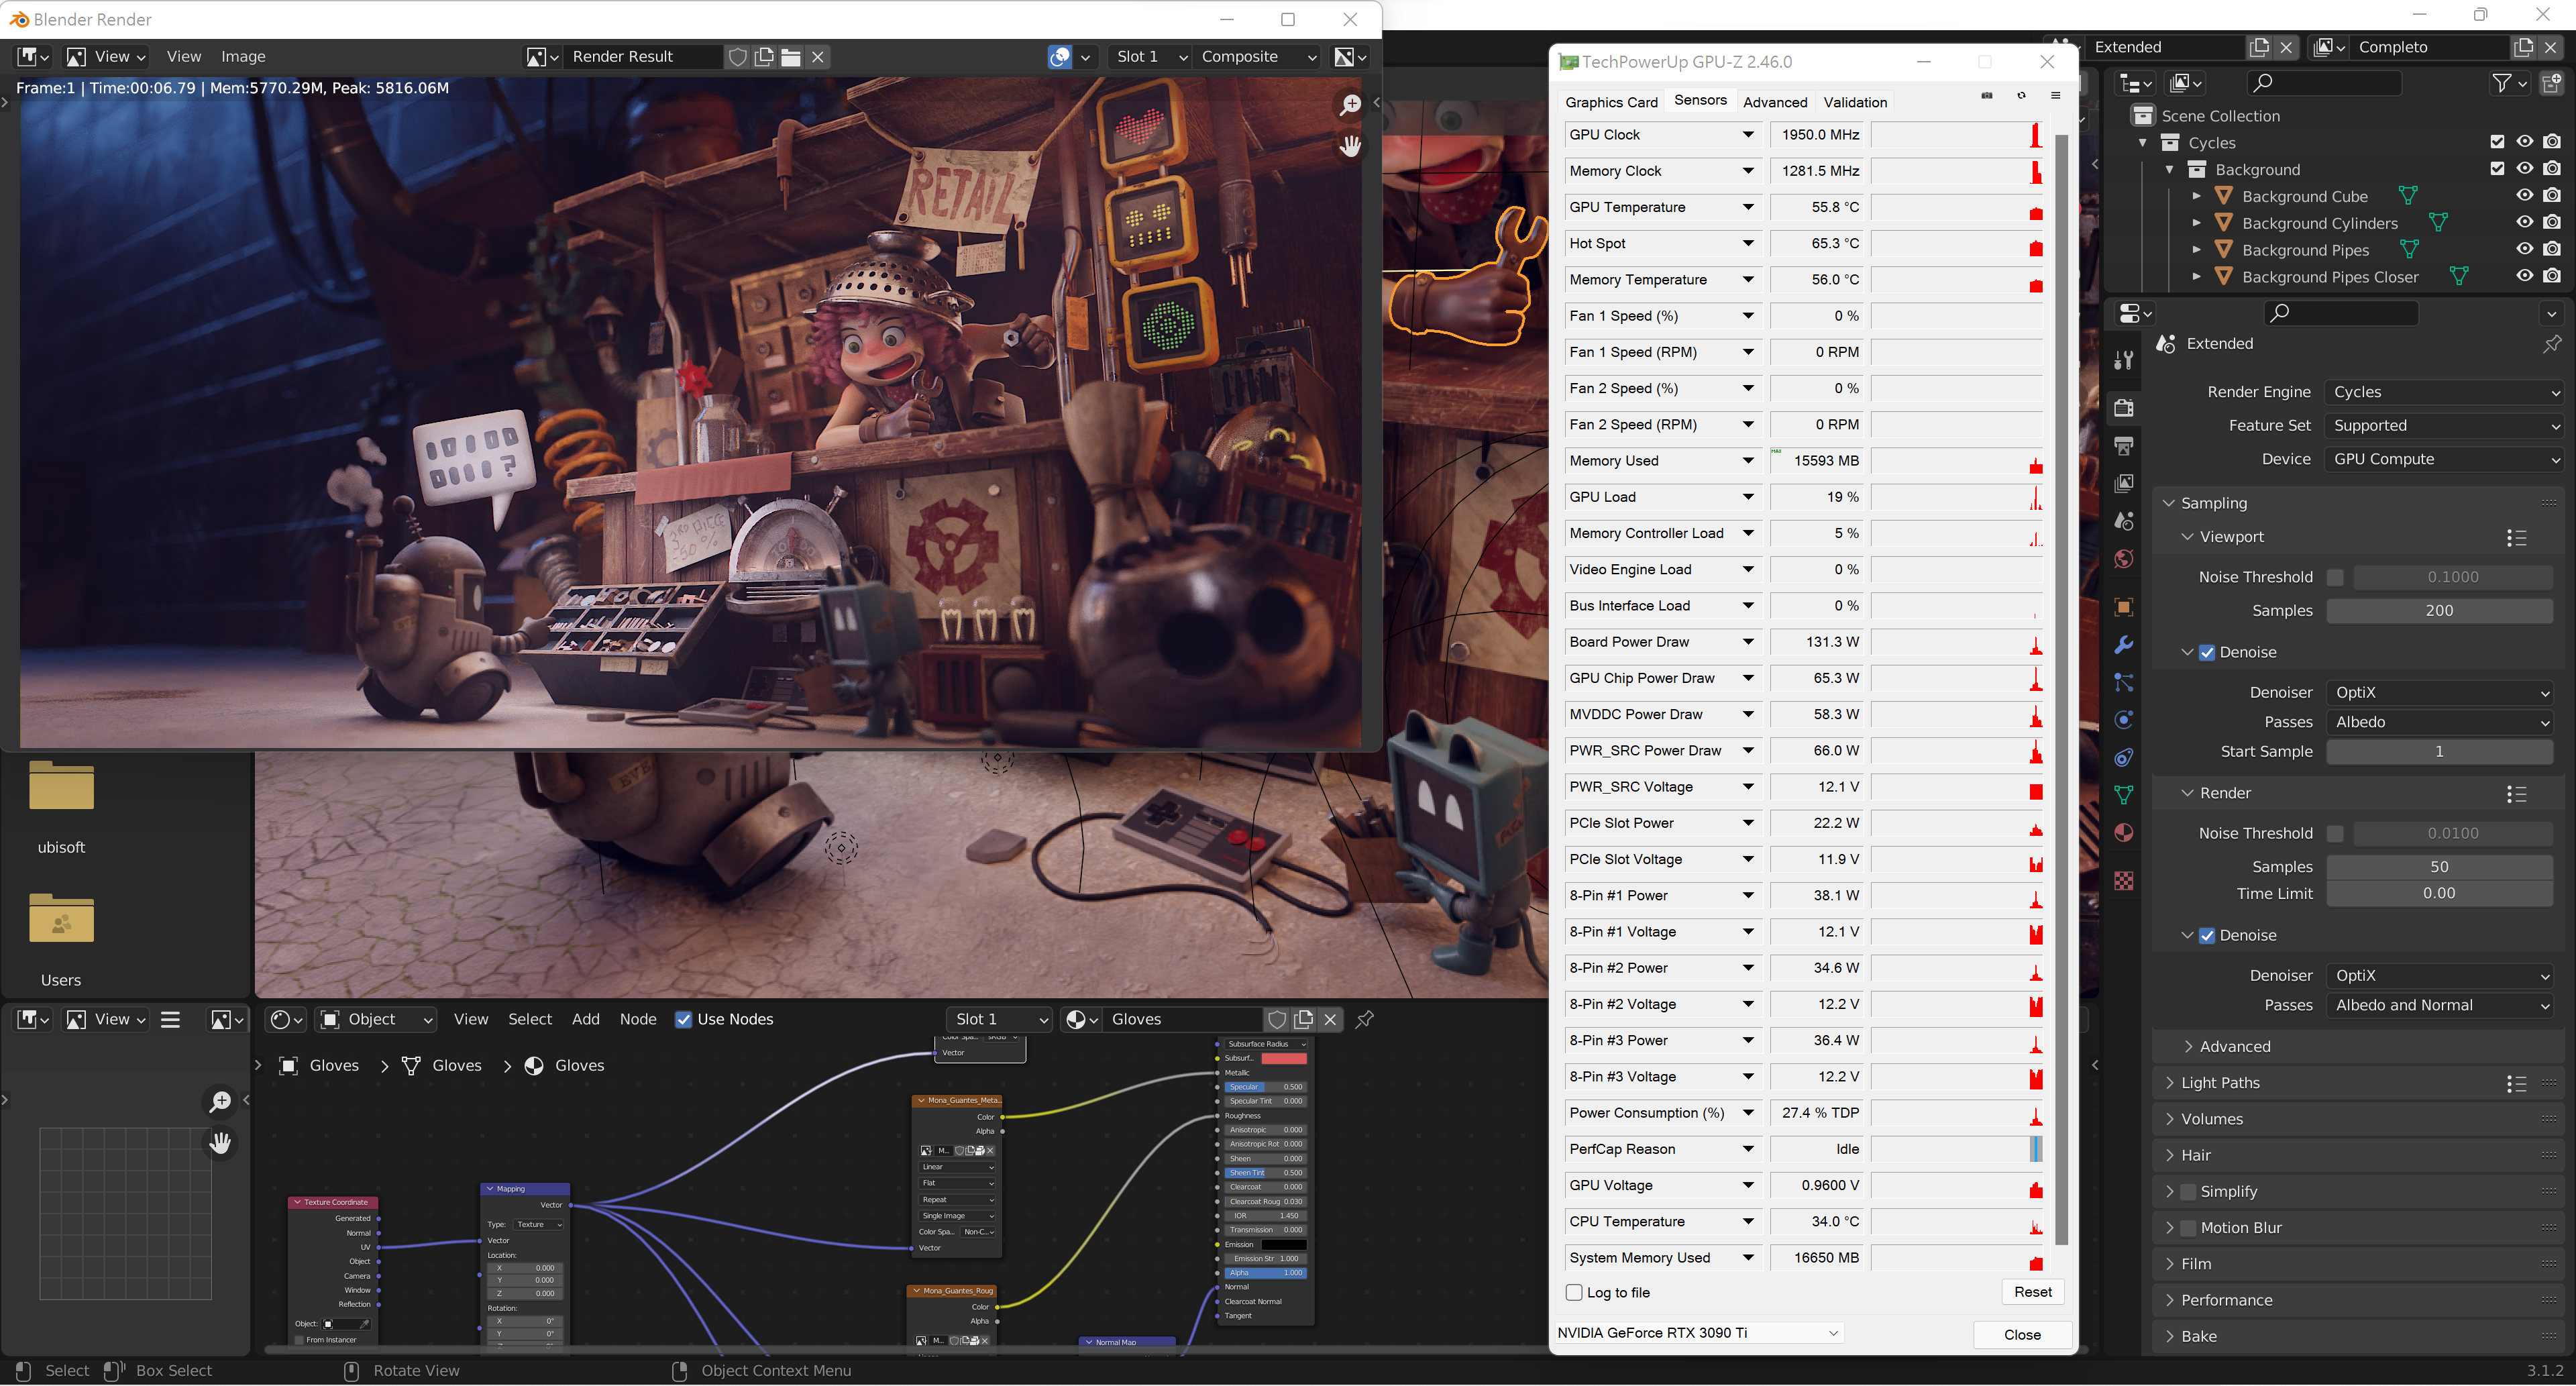Click the Gloves material breadcrumb
The image size is (2576, 1386).
coord(566,1065)
